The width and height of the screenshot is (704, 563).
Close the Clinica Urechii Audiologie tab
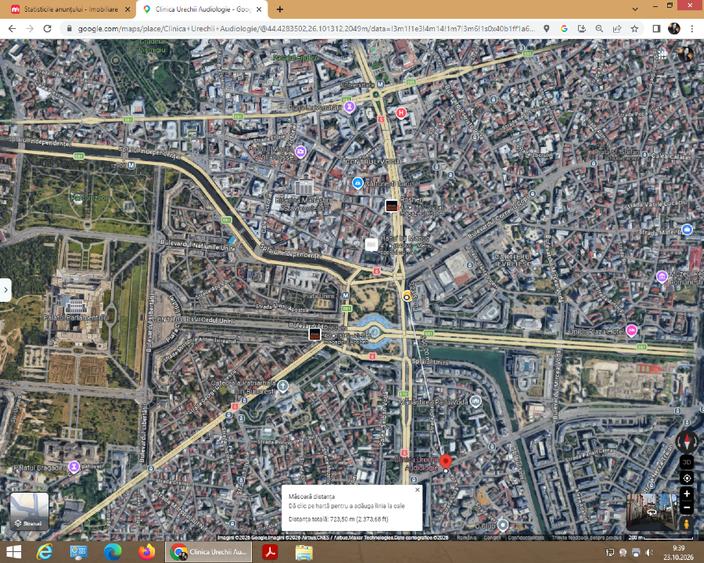259,9
